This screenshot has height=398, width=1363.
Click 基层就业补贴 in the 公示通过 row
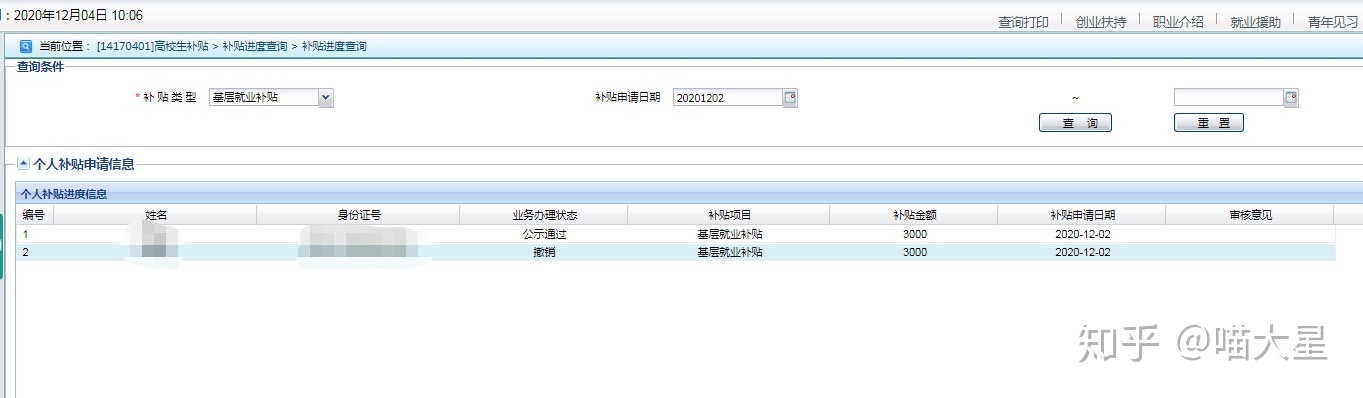(729, 234)
